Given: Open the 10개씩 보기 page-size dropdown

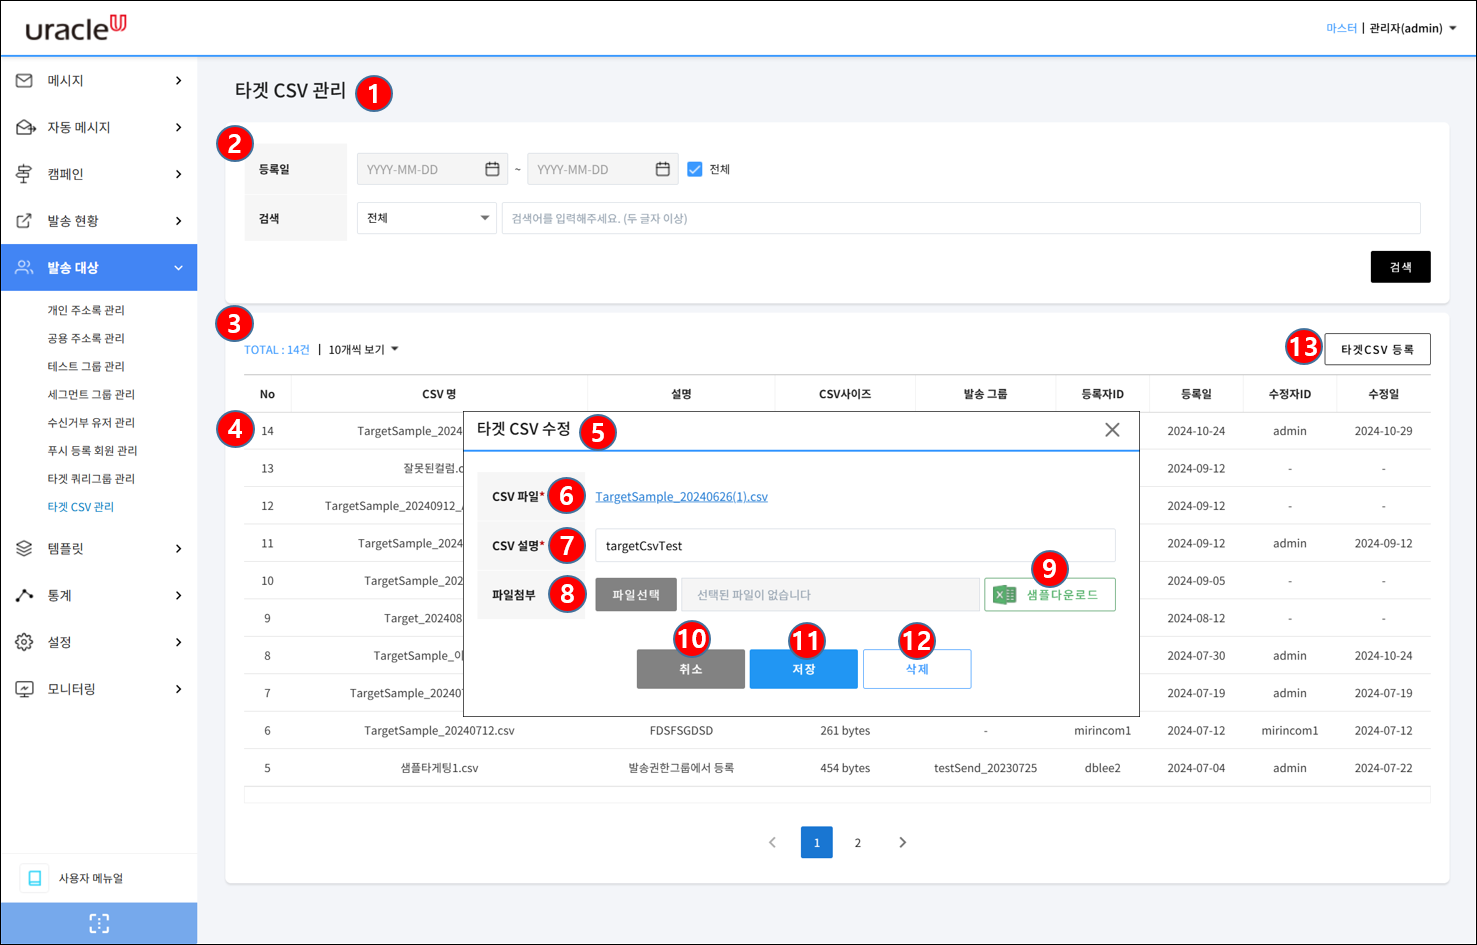Looking at the screenshot, I should pyautogui.click(x=364, y=349).
